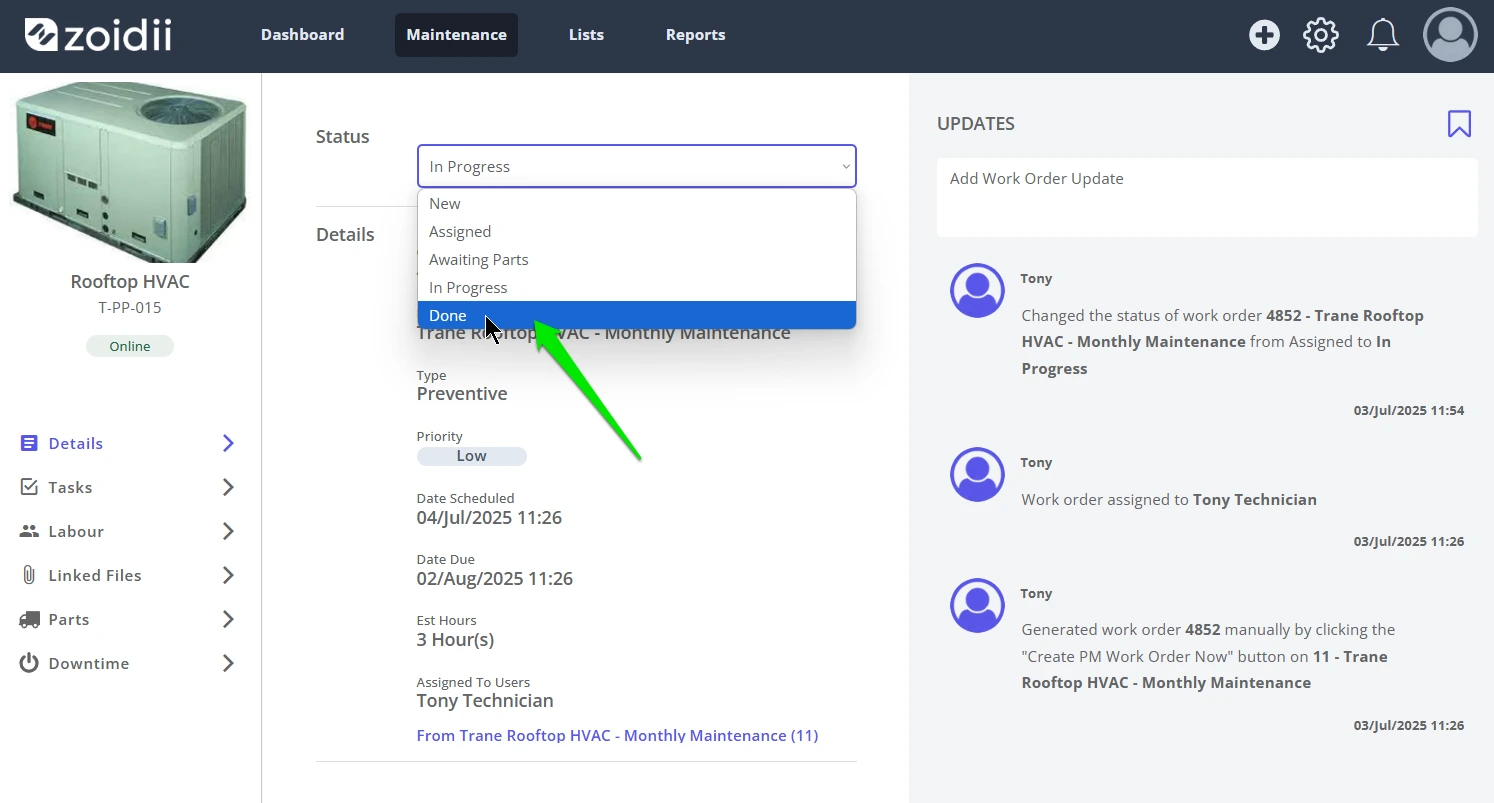Image resolution: width=1494 pixels, height=803 pixels.
Task: Click the bookmark icon beside UPDATES
Action: 1459,124
